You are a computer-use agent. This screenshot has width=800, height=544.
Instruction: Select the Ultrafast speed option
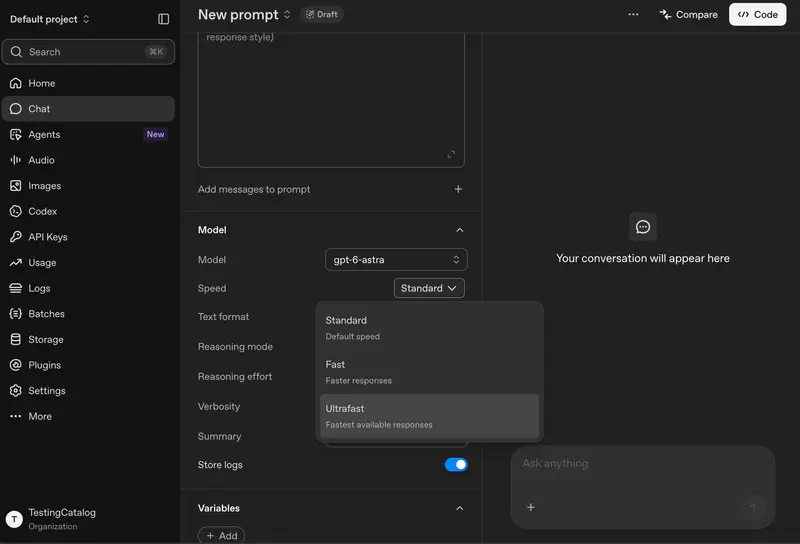point(429,416)
